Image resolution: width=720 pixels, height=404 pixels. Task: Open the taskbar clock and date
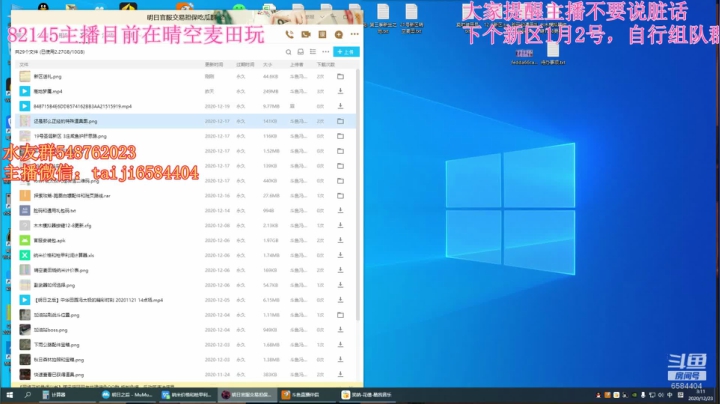click(700, 395)
